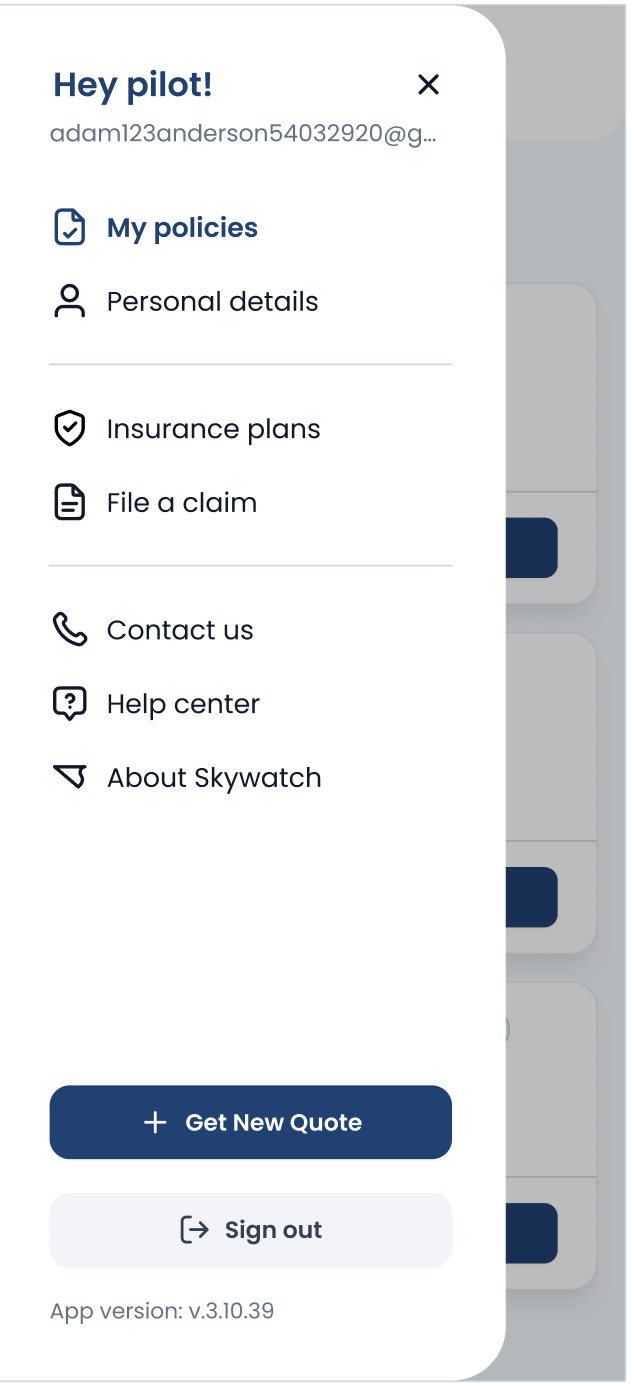This screenshot has height=1384, width=632.
Task: Click the Personal details person icon
Action: click(69, 302)
